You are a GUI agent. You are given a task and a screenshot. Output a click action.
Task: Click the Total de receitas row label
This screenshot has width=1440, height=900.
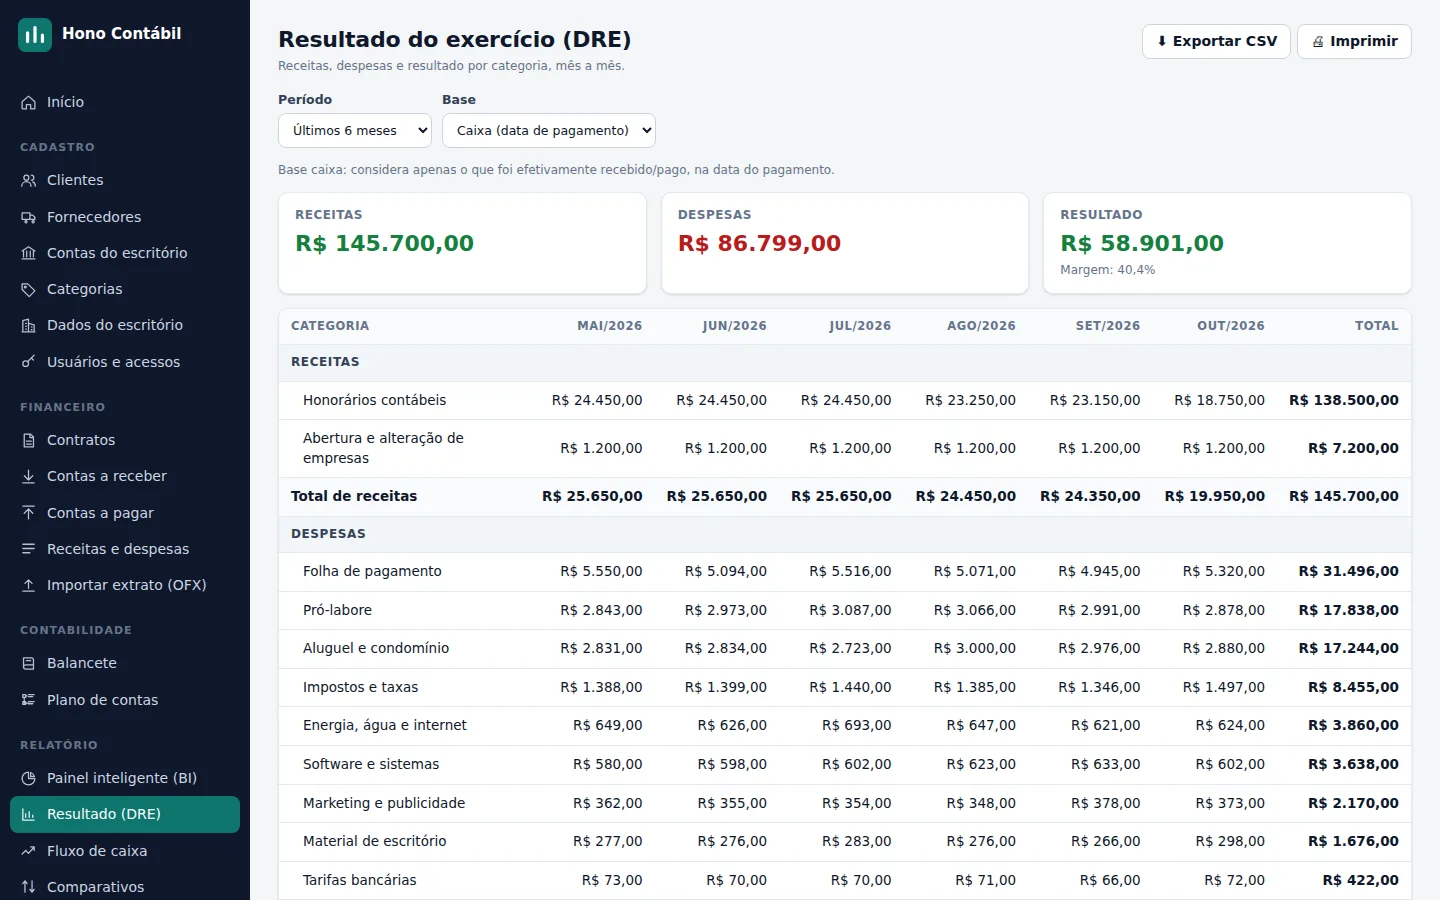pos(354,496)
